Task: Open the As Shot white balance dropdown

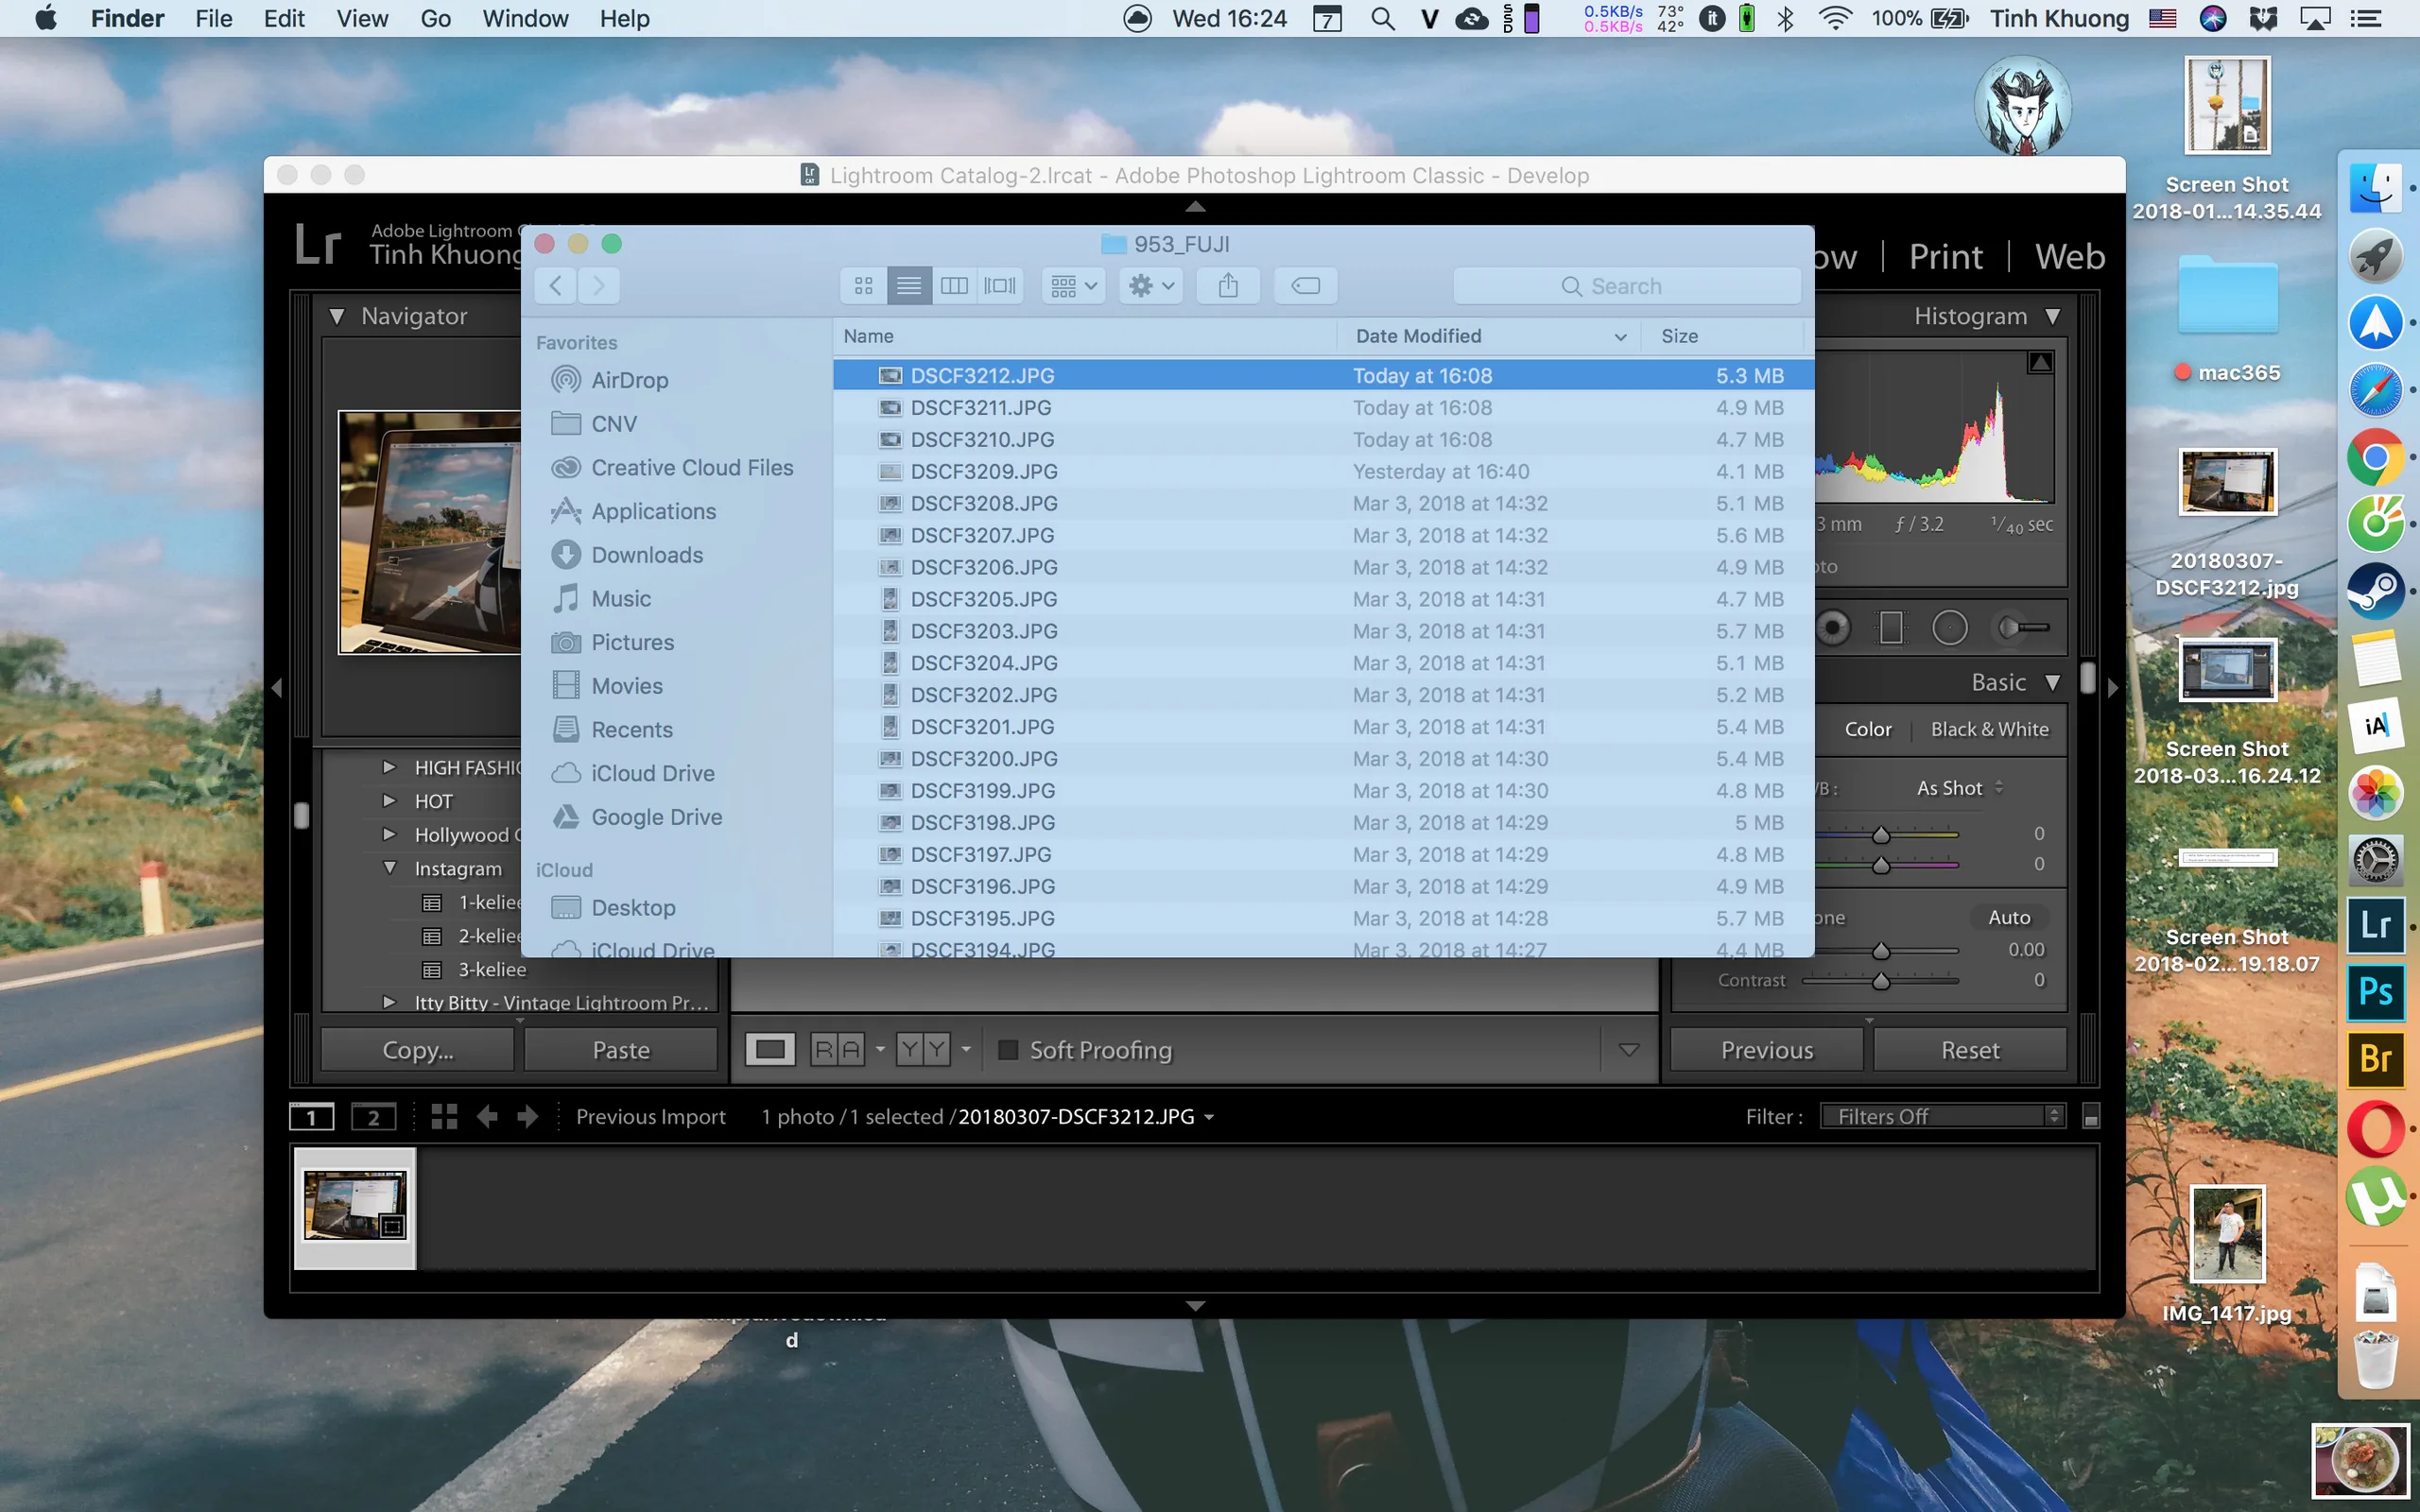Action: pyautogui.click(x=1959, y=788)
